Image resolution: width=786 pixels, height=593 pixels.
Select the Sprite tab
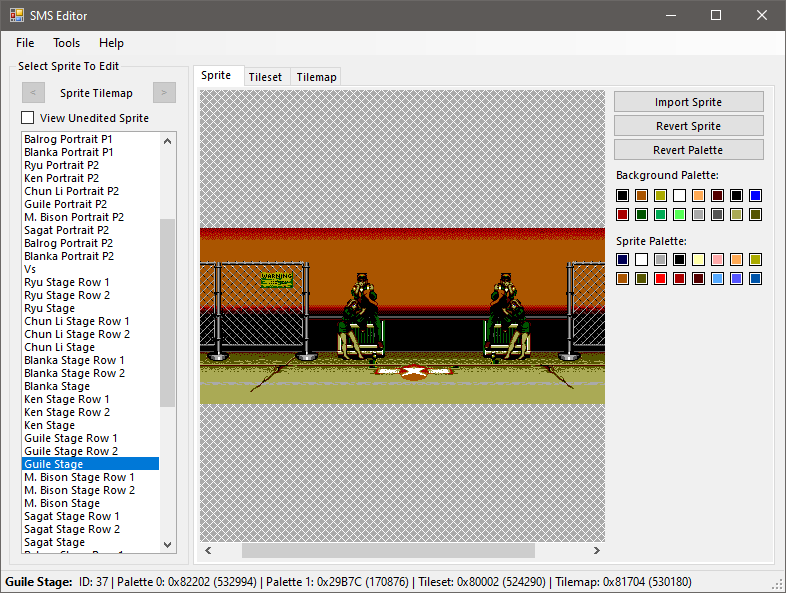click(x=217, y=75)
